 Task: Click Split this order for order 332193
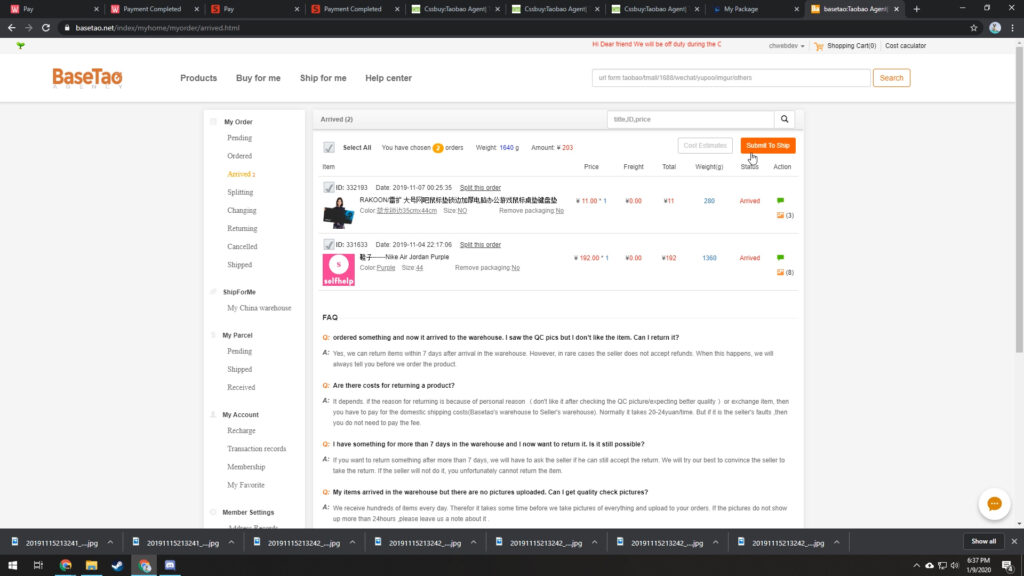(x=480, y=188)
